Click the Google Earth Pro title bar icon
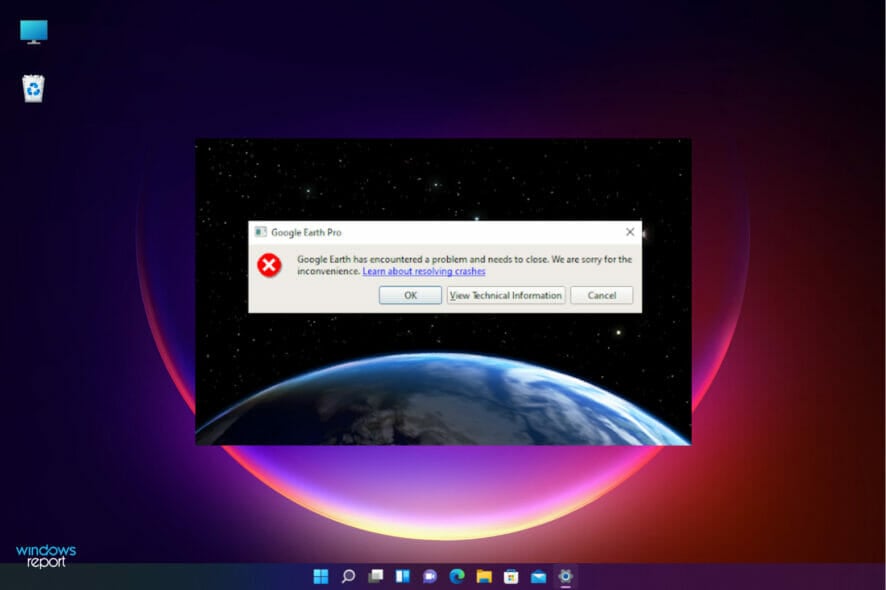Viewport: 886px width, 590px height. click(x=260, y=232)
